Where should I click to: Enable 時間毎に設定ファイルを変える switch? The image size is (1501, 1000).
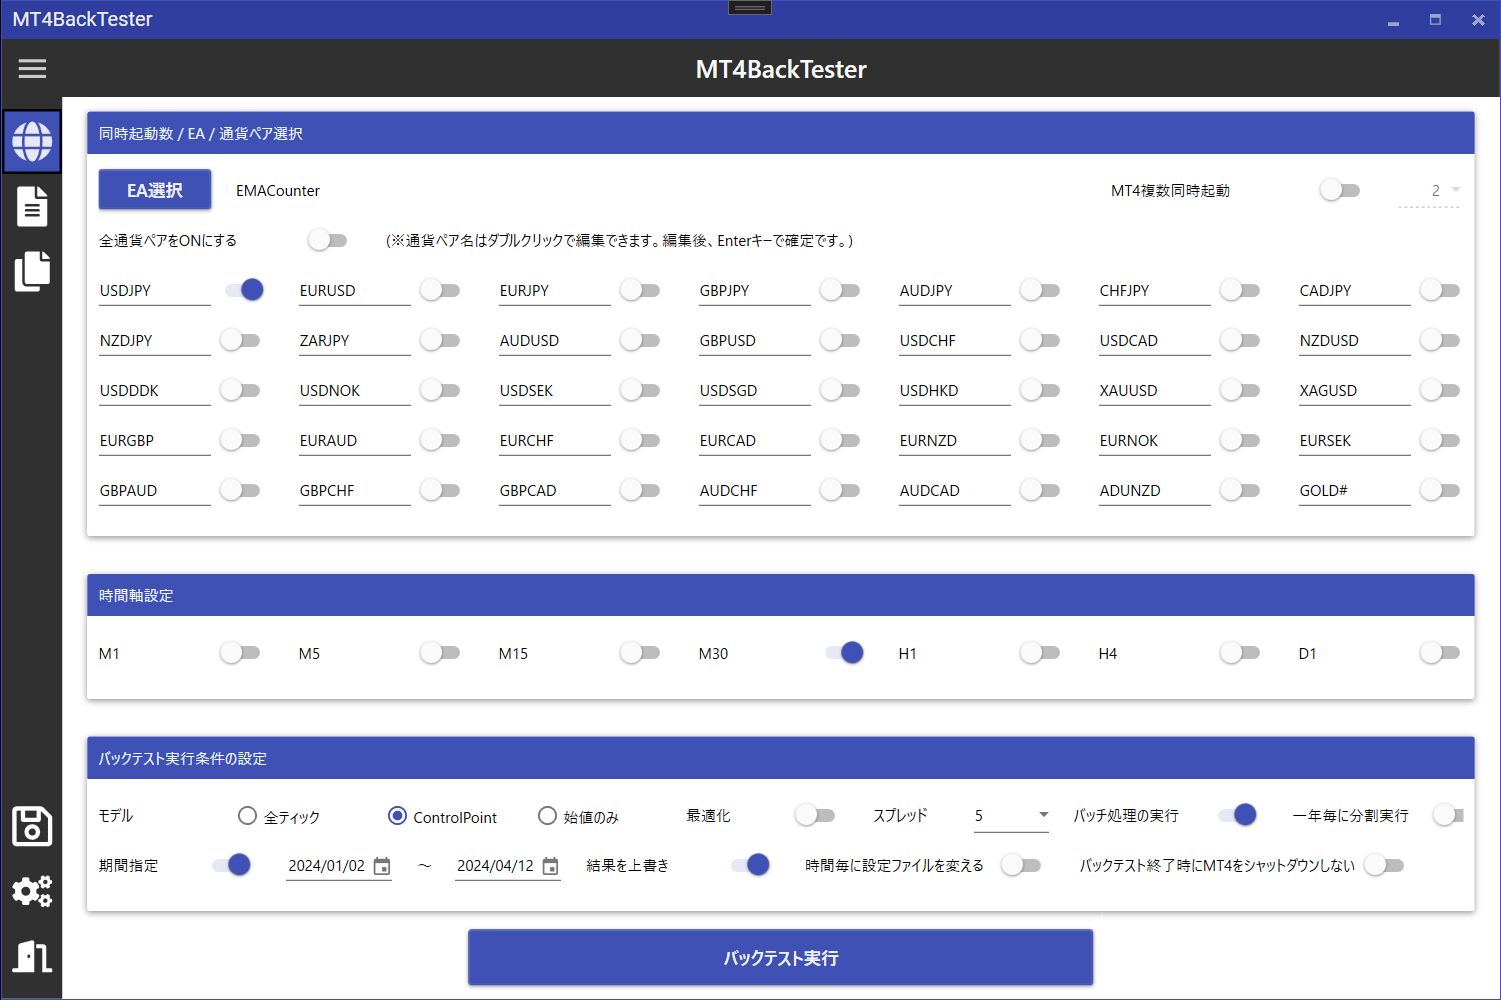[1021, 865]
